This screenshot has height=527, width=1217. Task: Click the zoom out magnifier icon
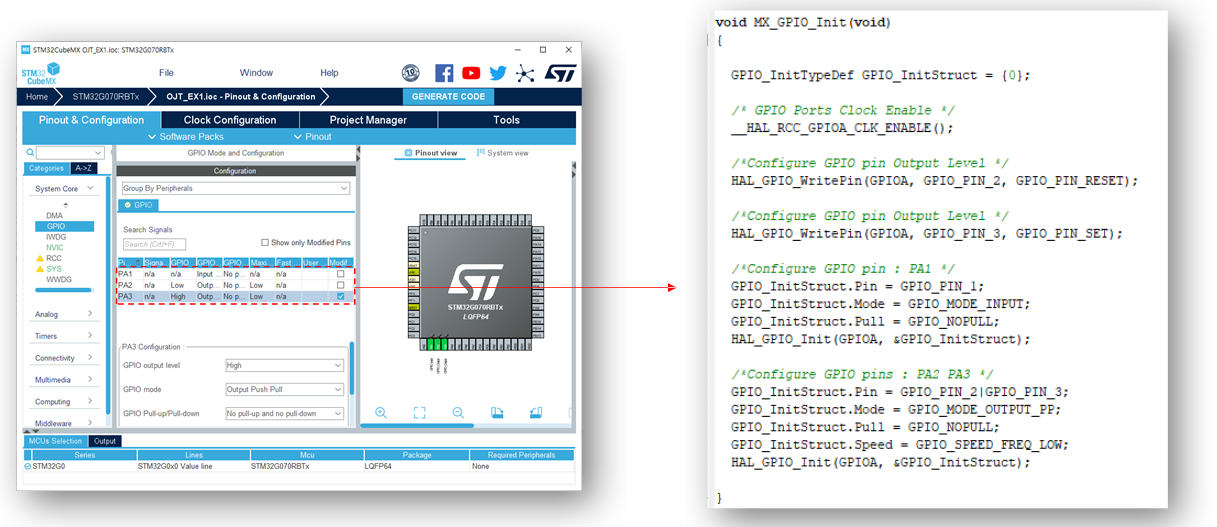[x=458, y=413]
